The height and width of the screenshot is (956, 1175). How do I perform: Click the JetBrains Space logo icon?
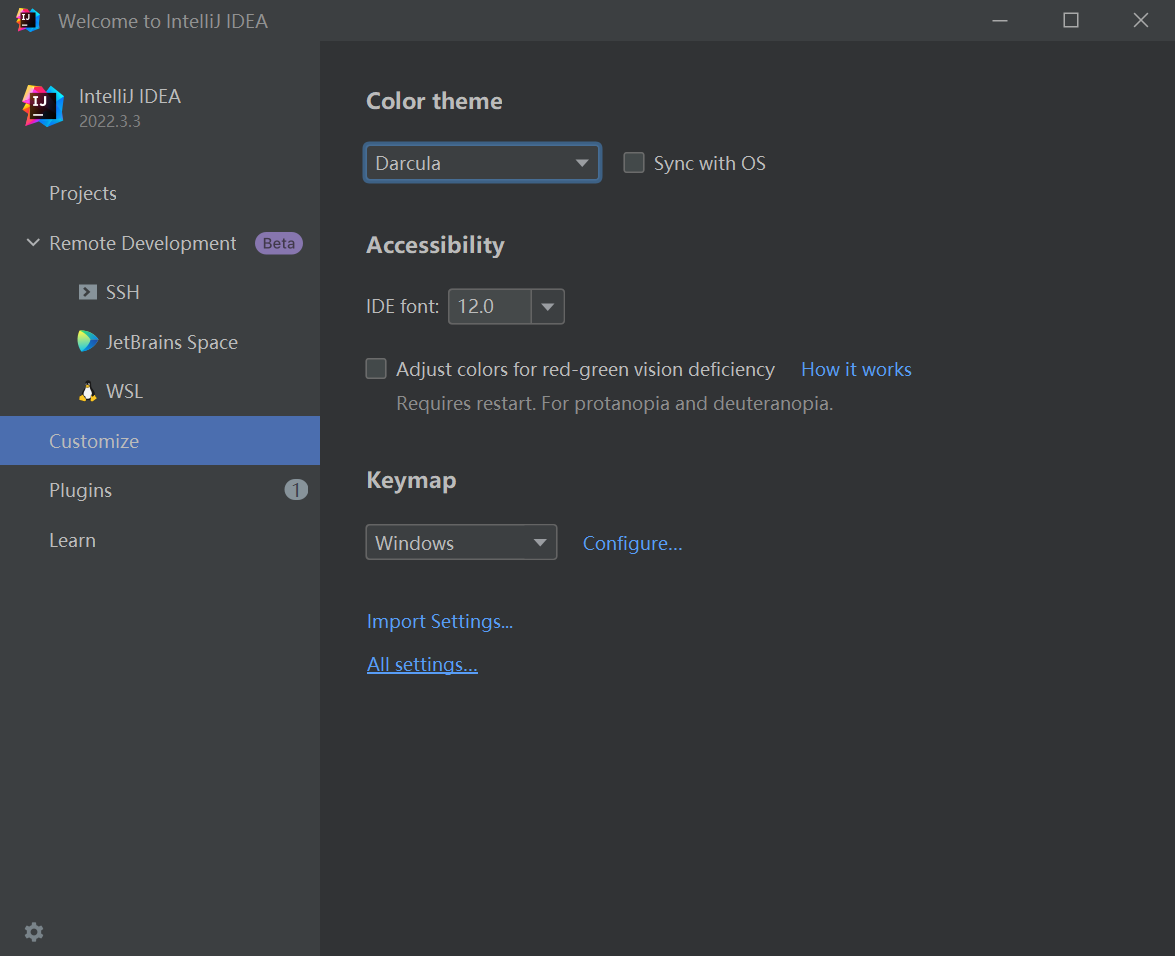[x=88, y=342]
